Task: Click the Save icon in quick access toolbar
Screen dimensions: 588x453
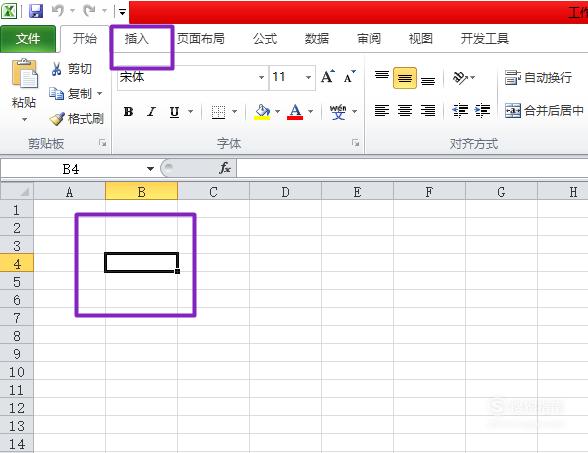Action: [x=36, y=11]
